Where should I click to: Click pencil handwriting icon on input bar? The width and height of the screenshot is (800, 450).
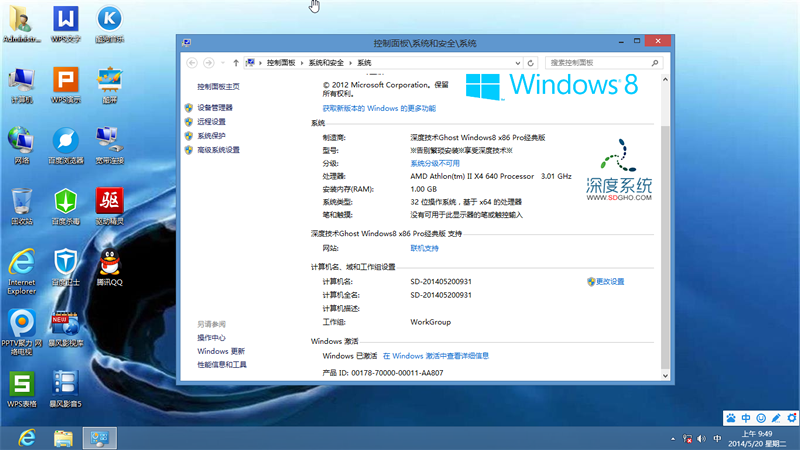(x=776, y=418)
